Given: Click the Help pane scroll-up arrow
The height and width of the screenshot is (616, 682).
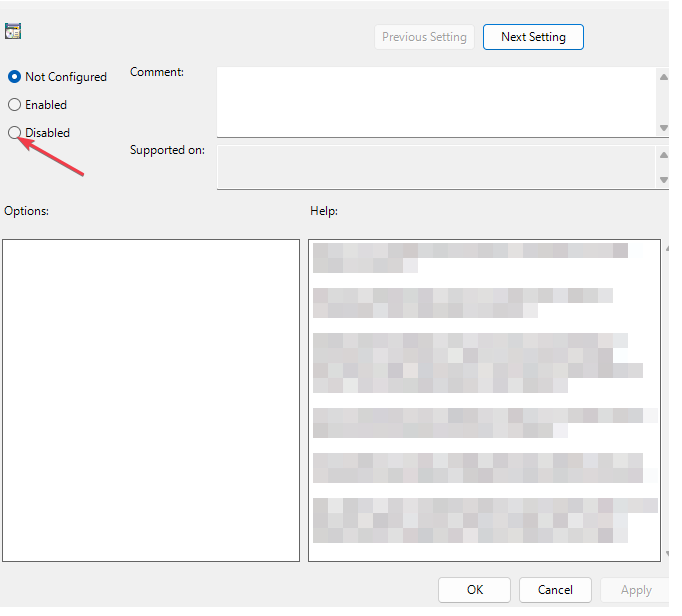Looking at the screenshot, I should [x=667, y=249].
